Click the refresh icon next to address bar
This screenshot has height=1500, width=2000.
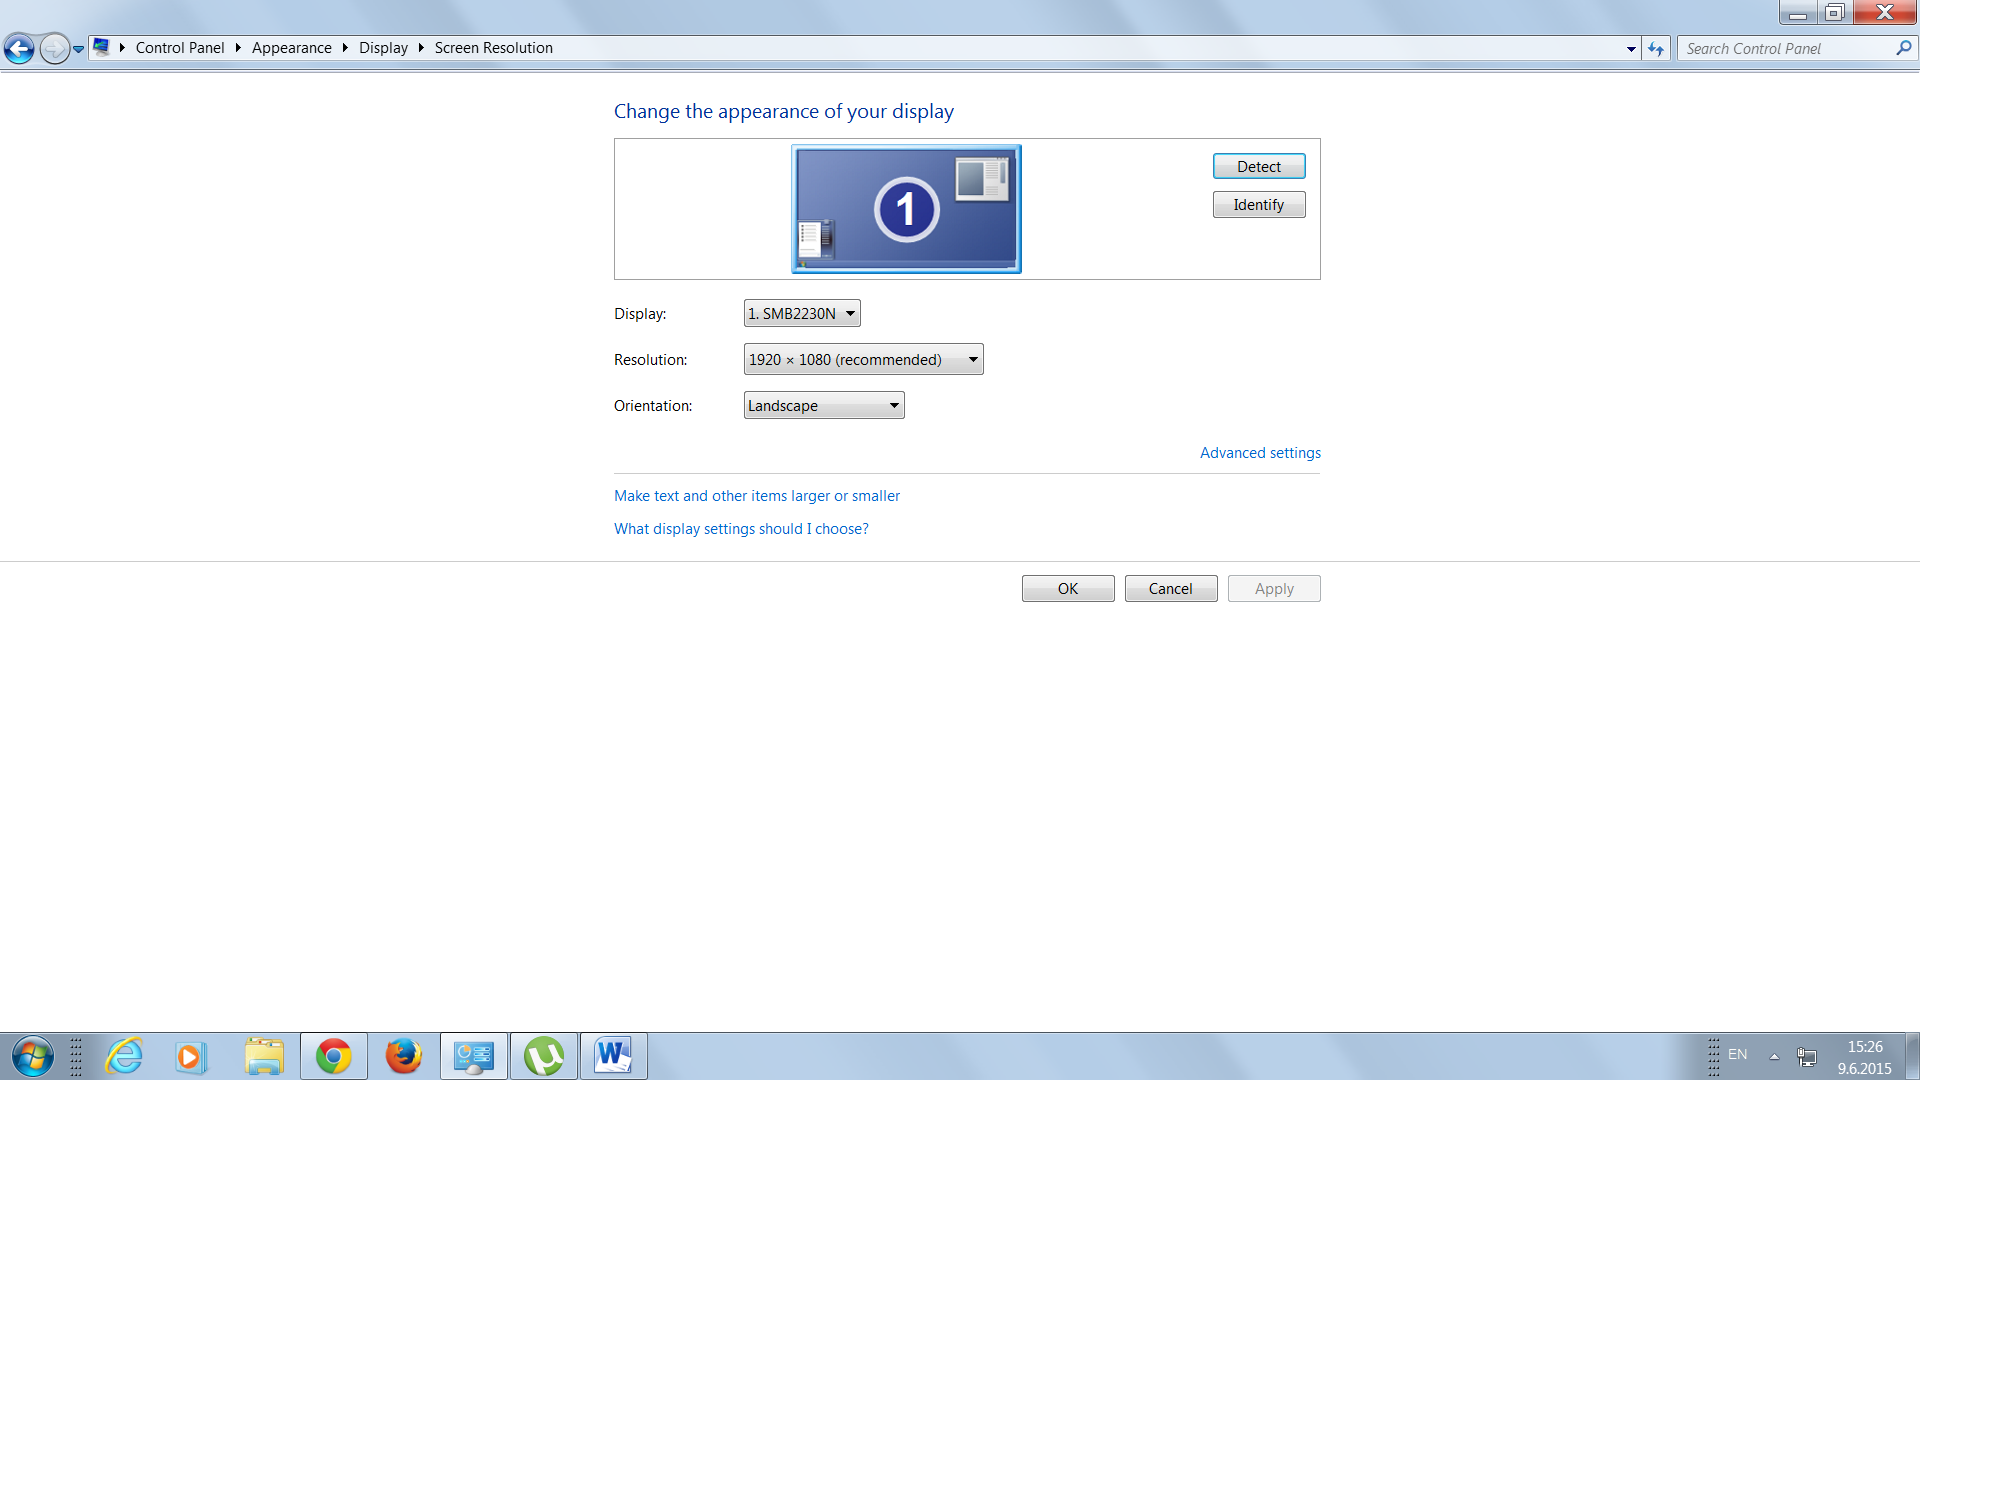pos(1656,48)
